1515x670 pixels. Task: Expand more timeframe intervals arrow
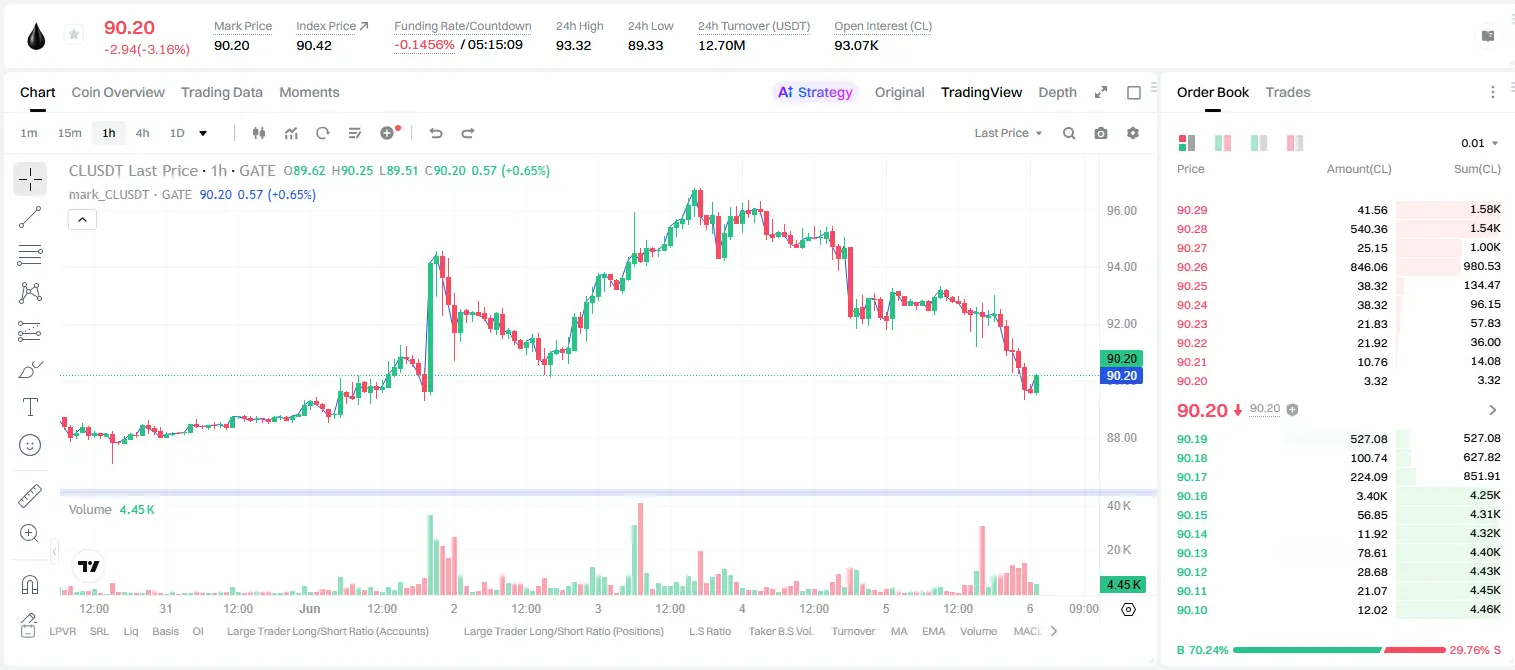(203, 133)
